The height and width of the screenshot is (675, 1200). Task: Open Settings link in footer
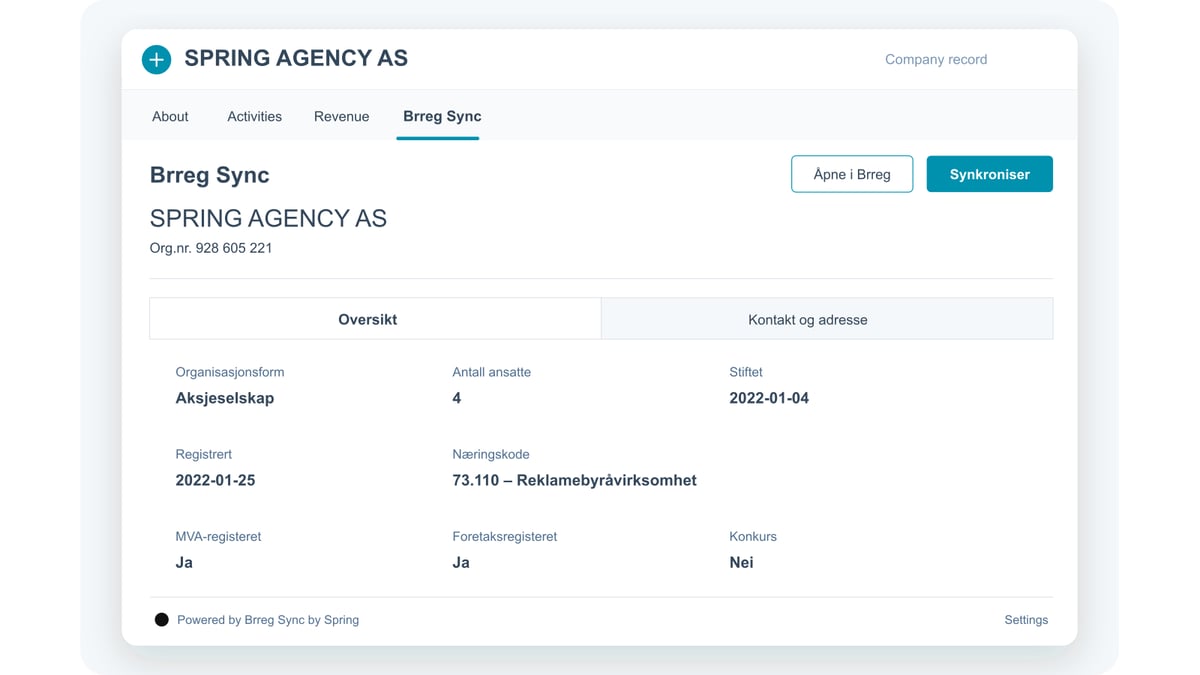[1026, 620]
